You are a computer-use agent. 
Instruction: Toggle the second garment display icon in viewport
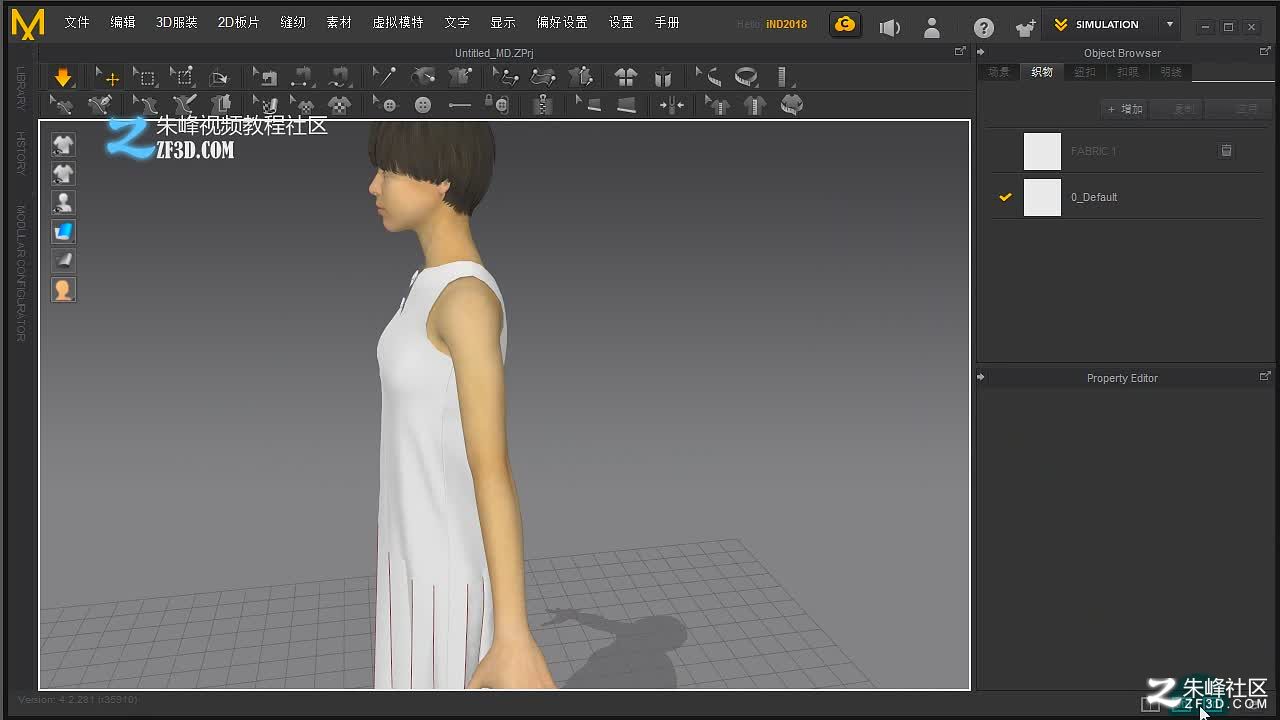63,174
